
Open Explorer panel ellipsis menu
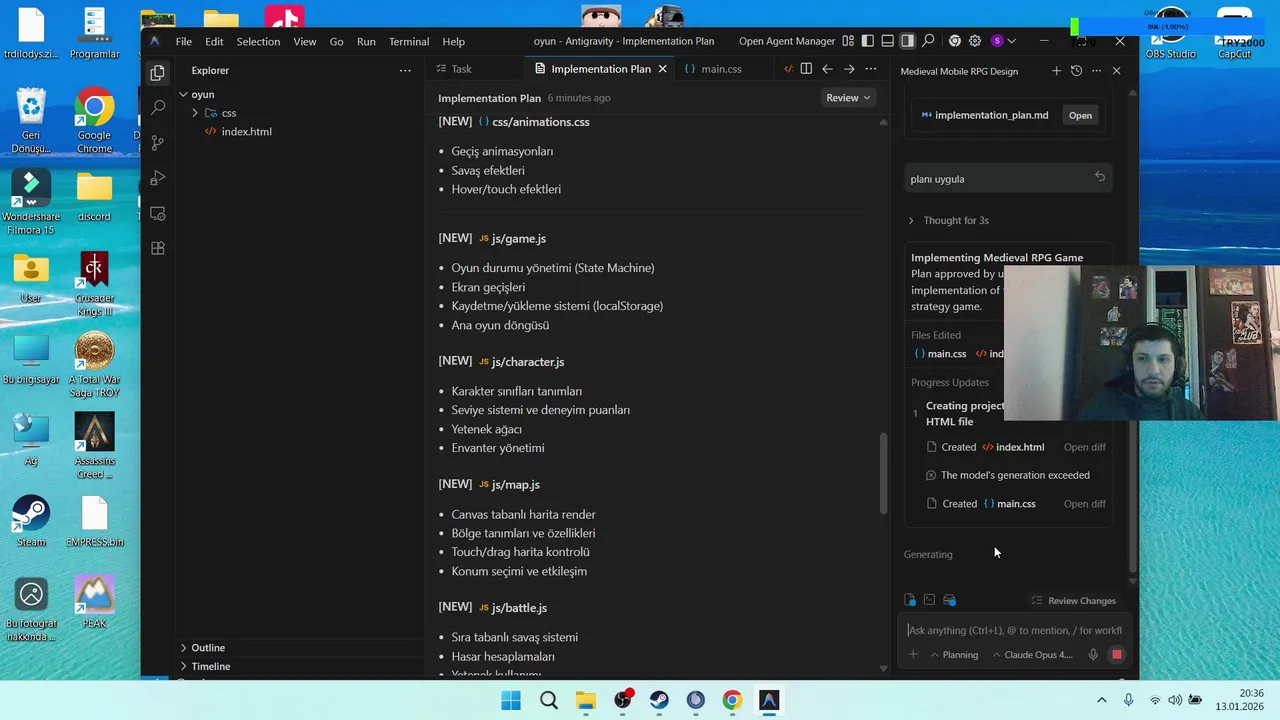pos(405,70)
